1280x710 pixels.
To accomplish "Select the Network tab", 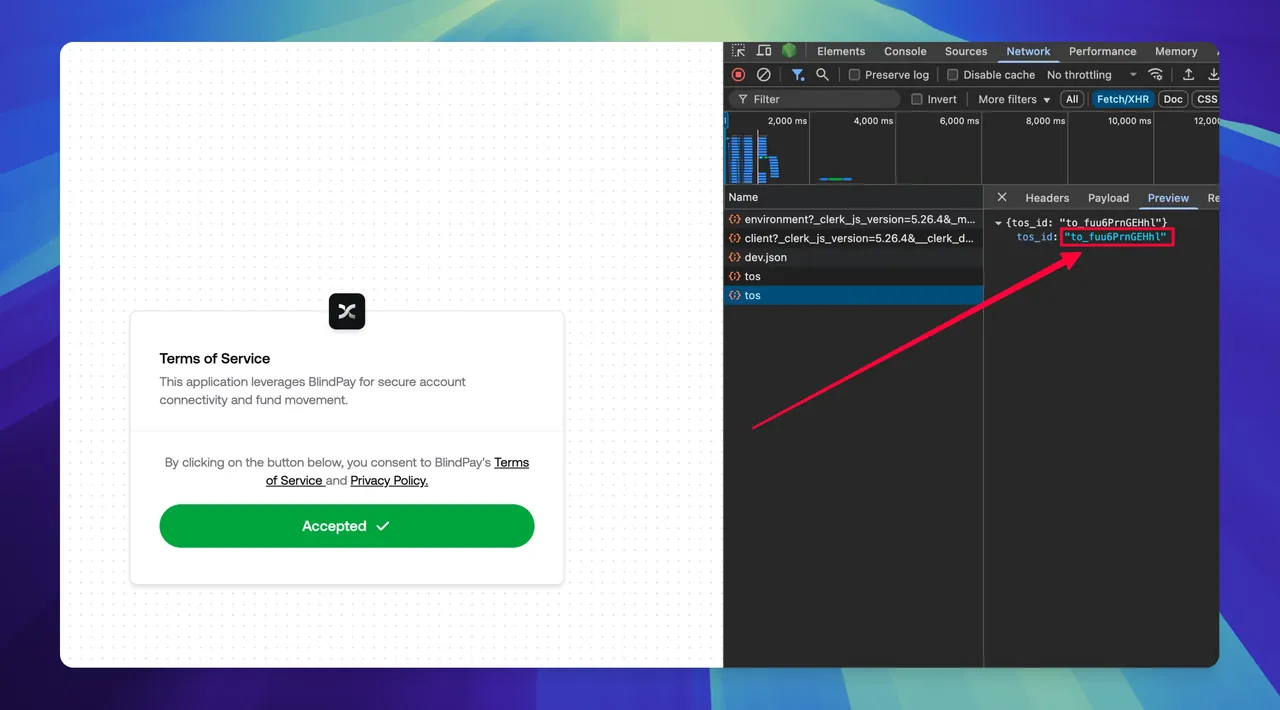I will (x=1028, y=51).
